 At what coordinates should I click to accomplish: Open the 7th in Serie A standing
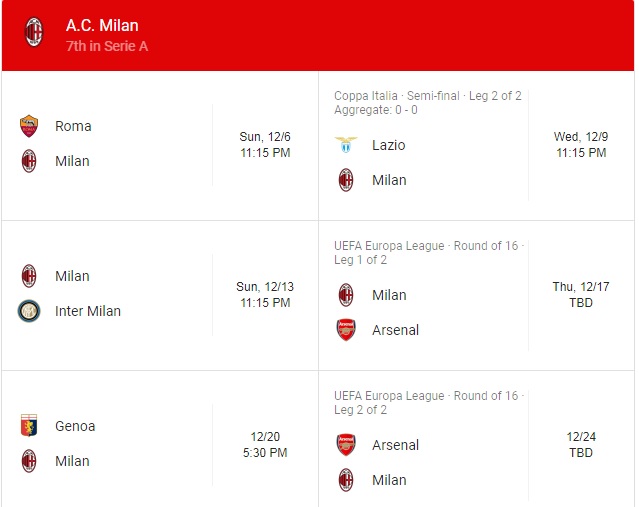pyautogui.click(x=107, y=46)
